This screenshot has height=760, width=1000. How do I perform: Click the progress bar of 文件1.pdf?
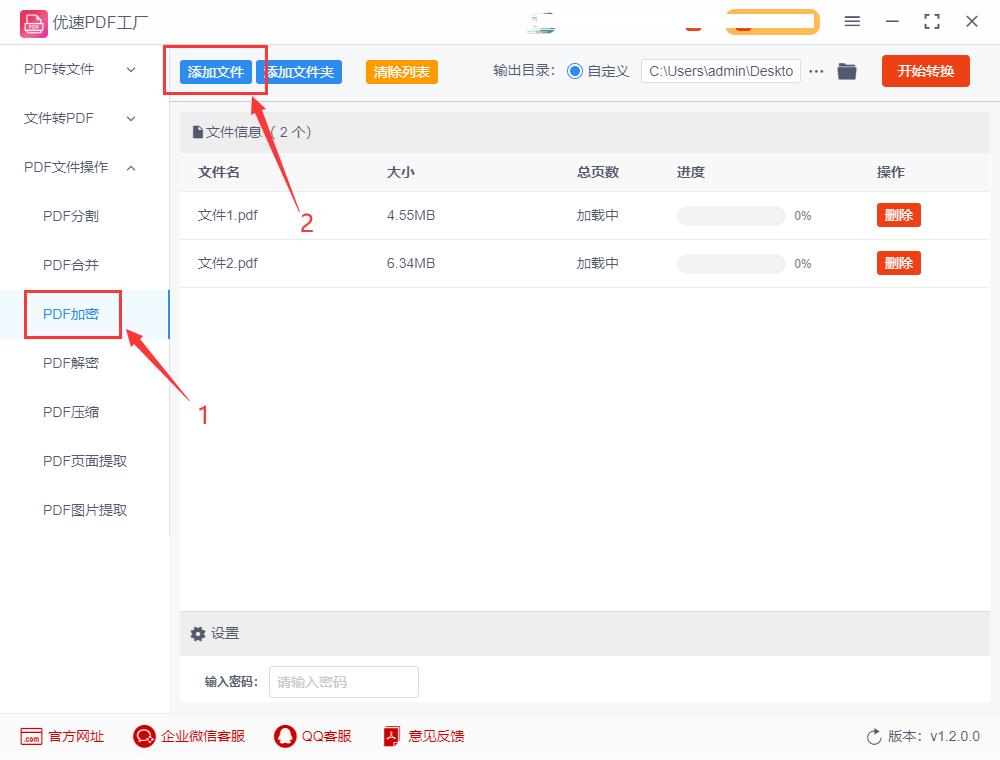(x=731, y=215)
